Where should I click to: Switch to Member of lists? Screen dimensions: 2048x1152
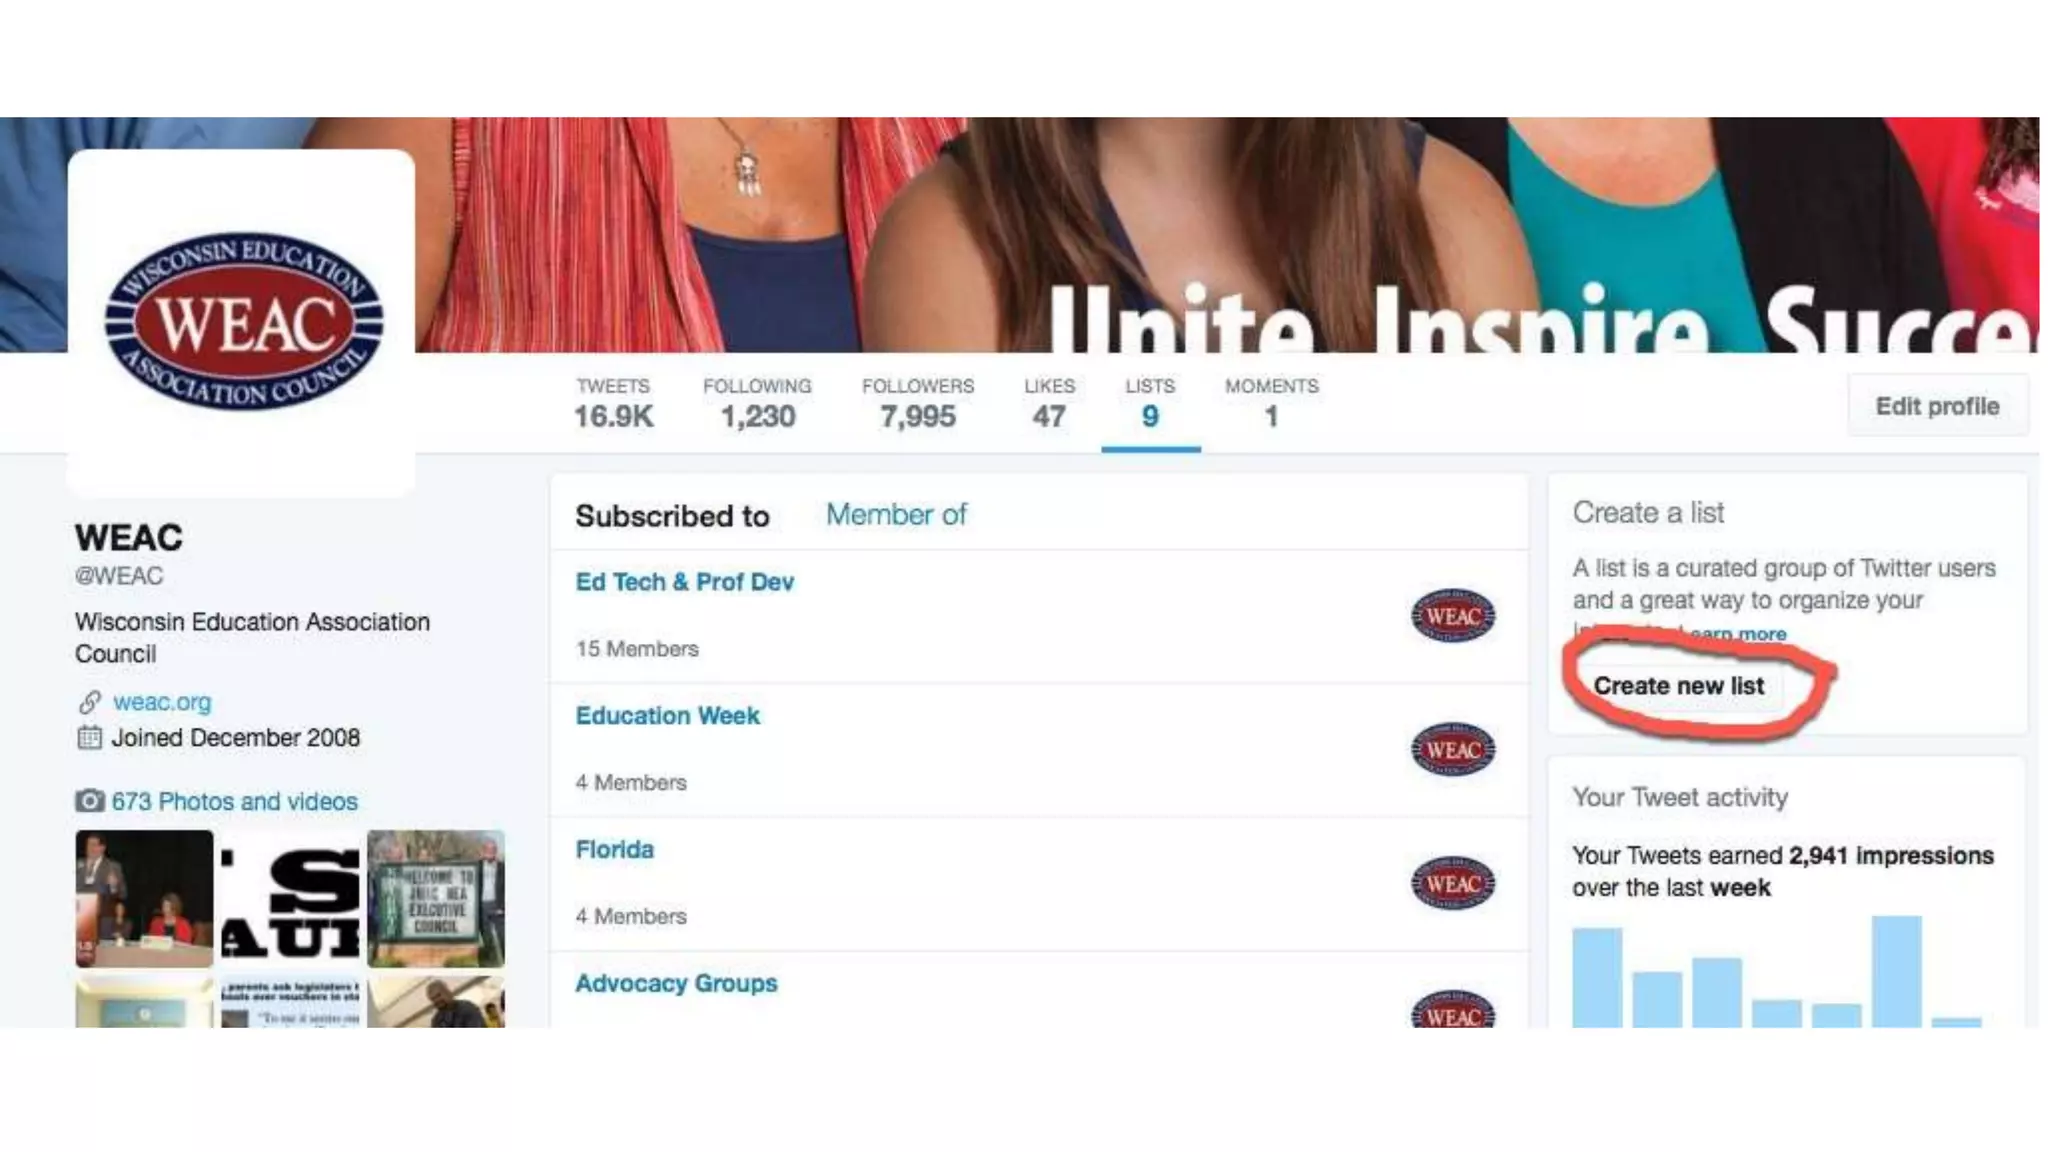pos(896,515)
